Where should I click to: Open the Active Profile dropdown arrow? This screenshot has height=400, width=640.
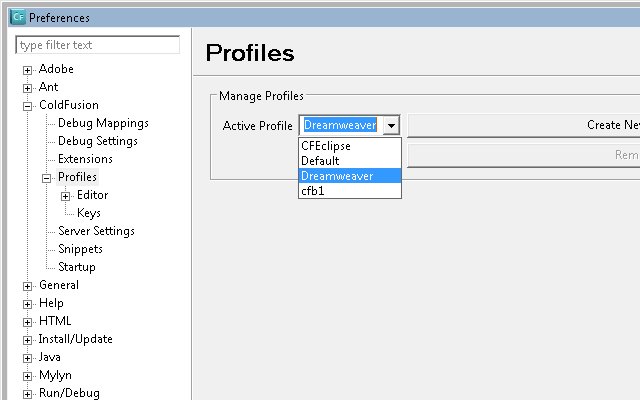pyautogui.click(x=391, y=125)
